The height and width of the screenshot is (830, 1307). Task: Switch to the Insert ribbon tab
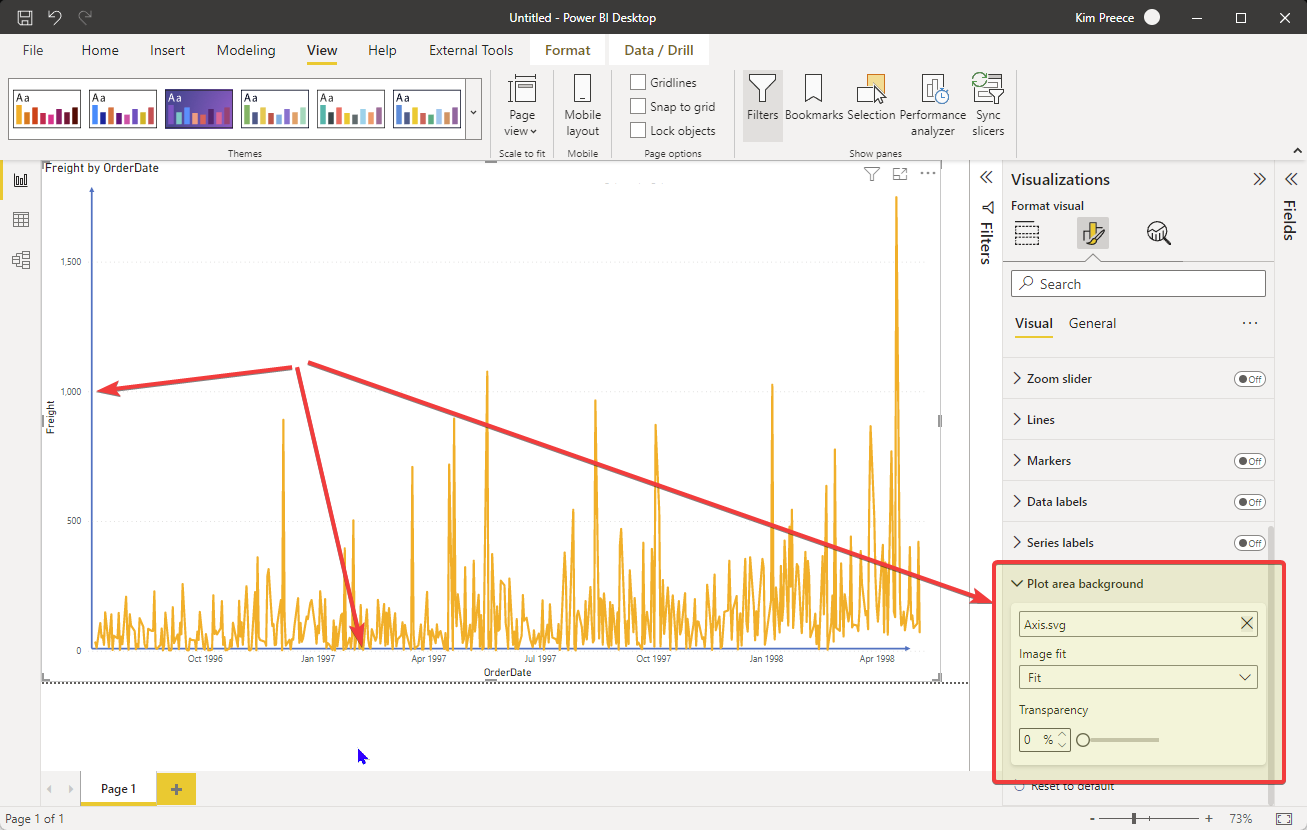tap(167, 50)
